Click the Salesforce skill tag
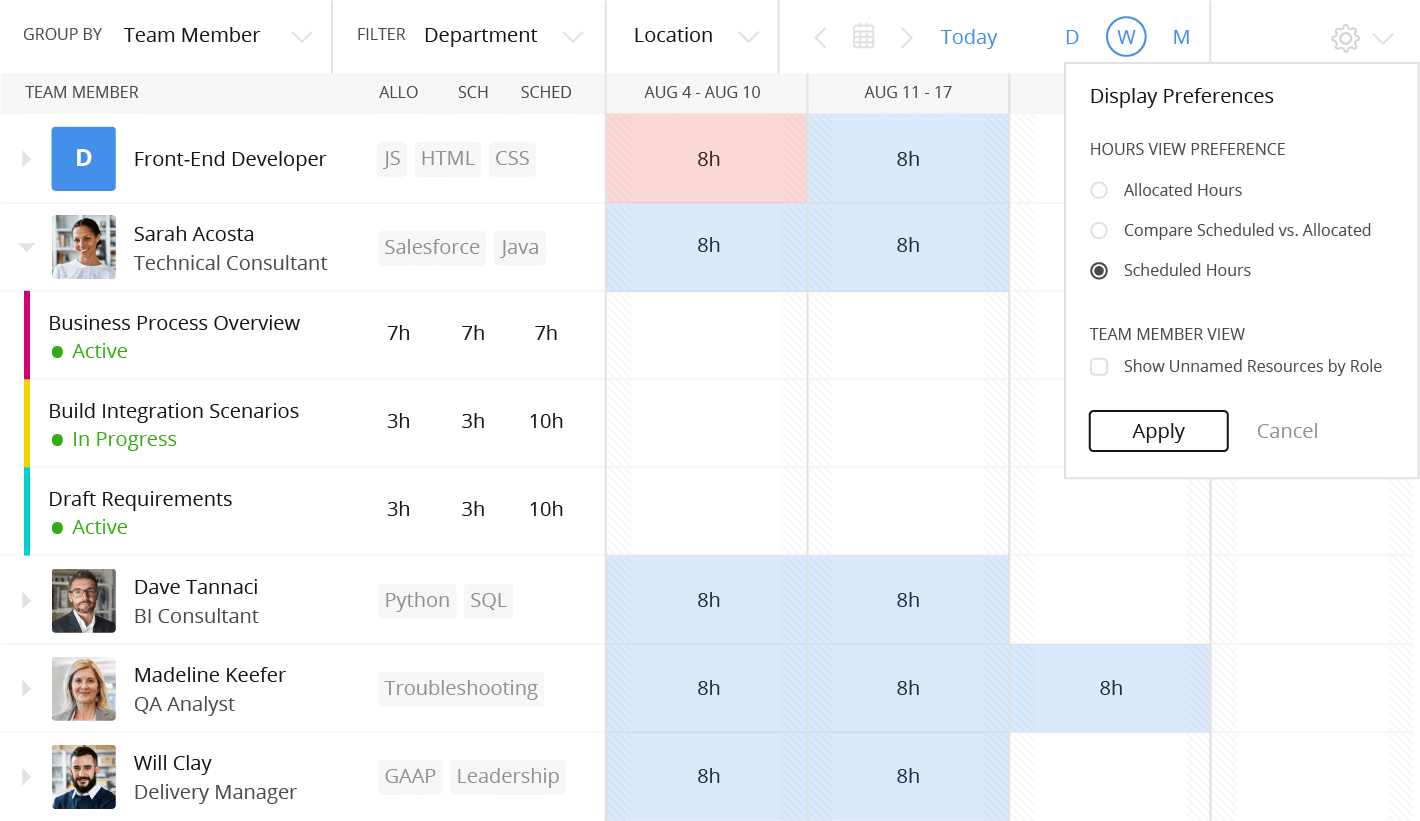 point(432,247)
